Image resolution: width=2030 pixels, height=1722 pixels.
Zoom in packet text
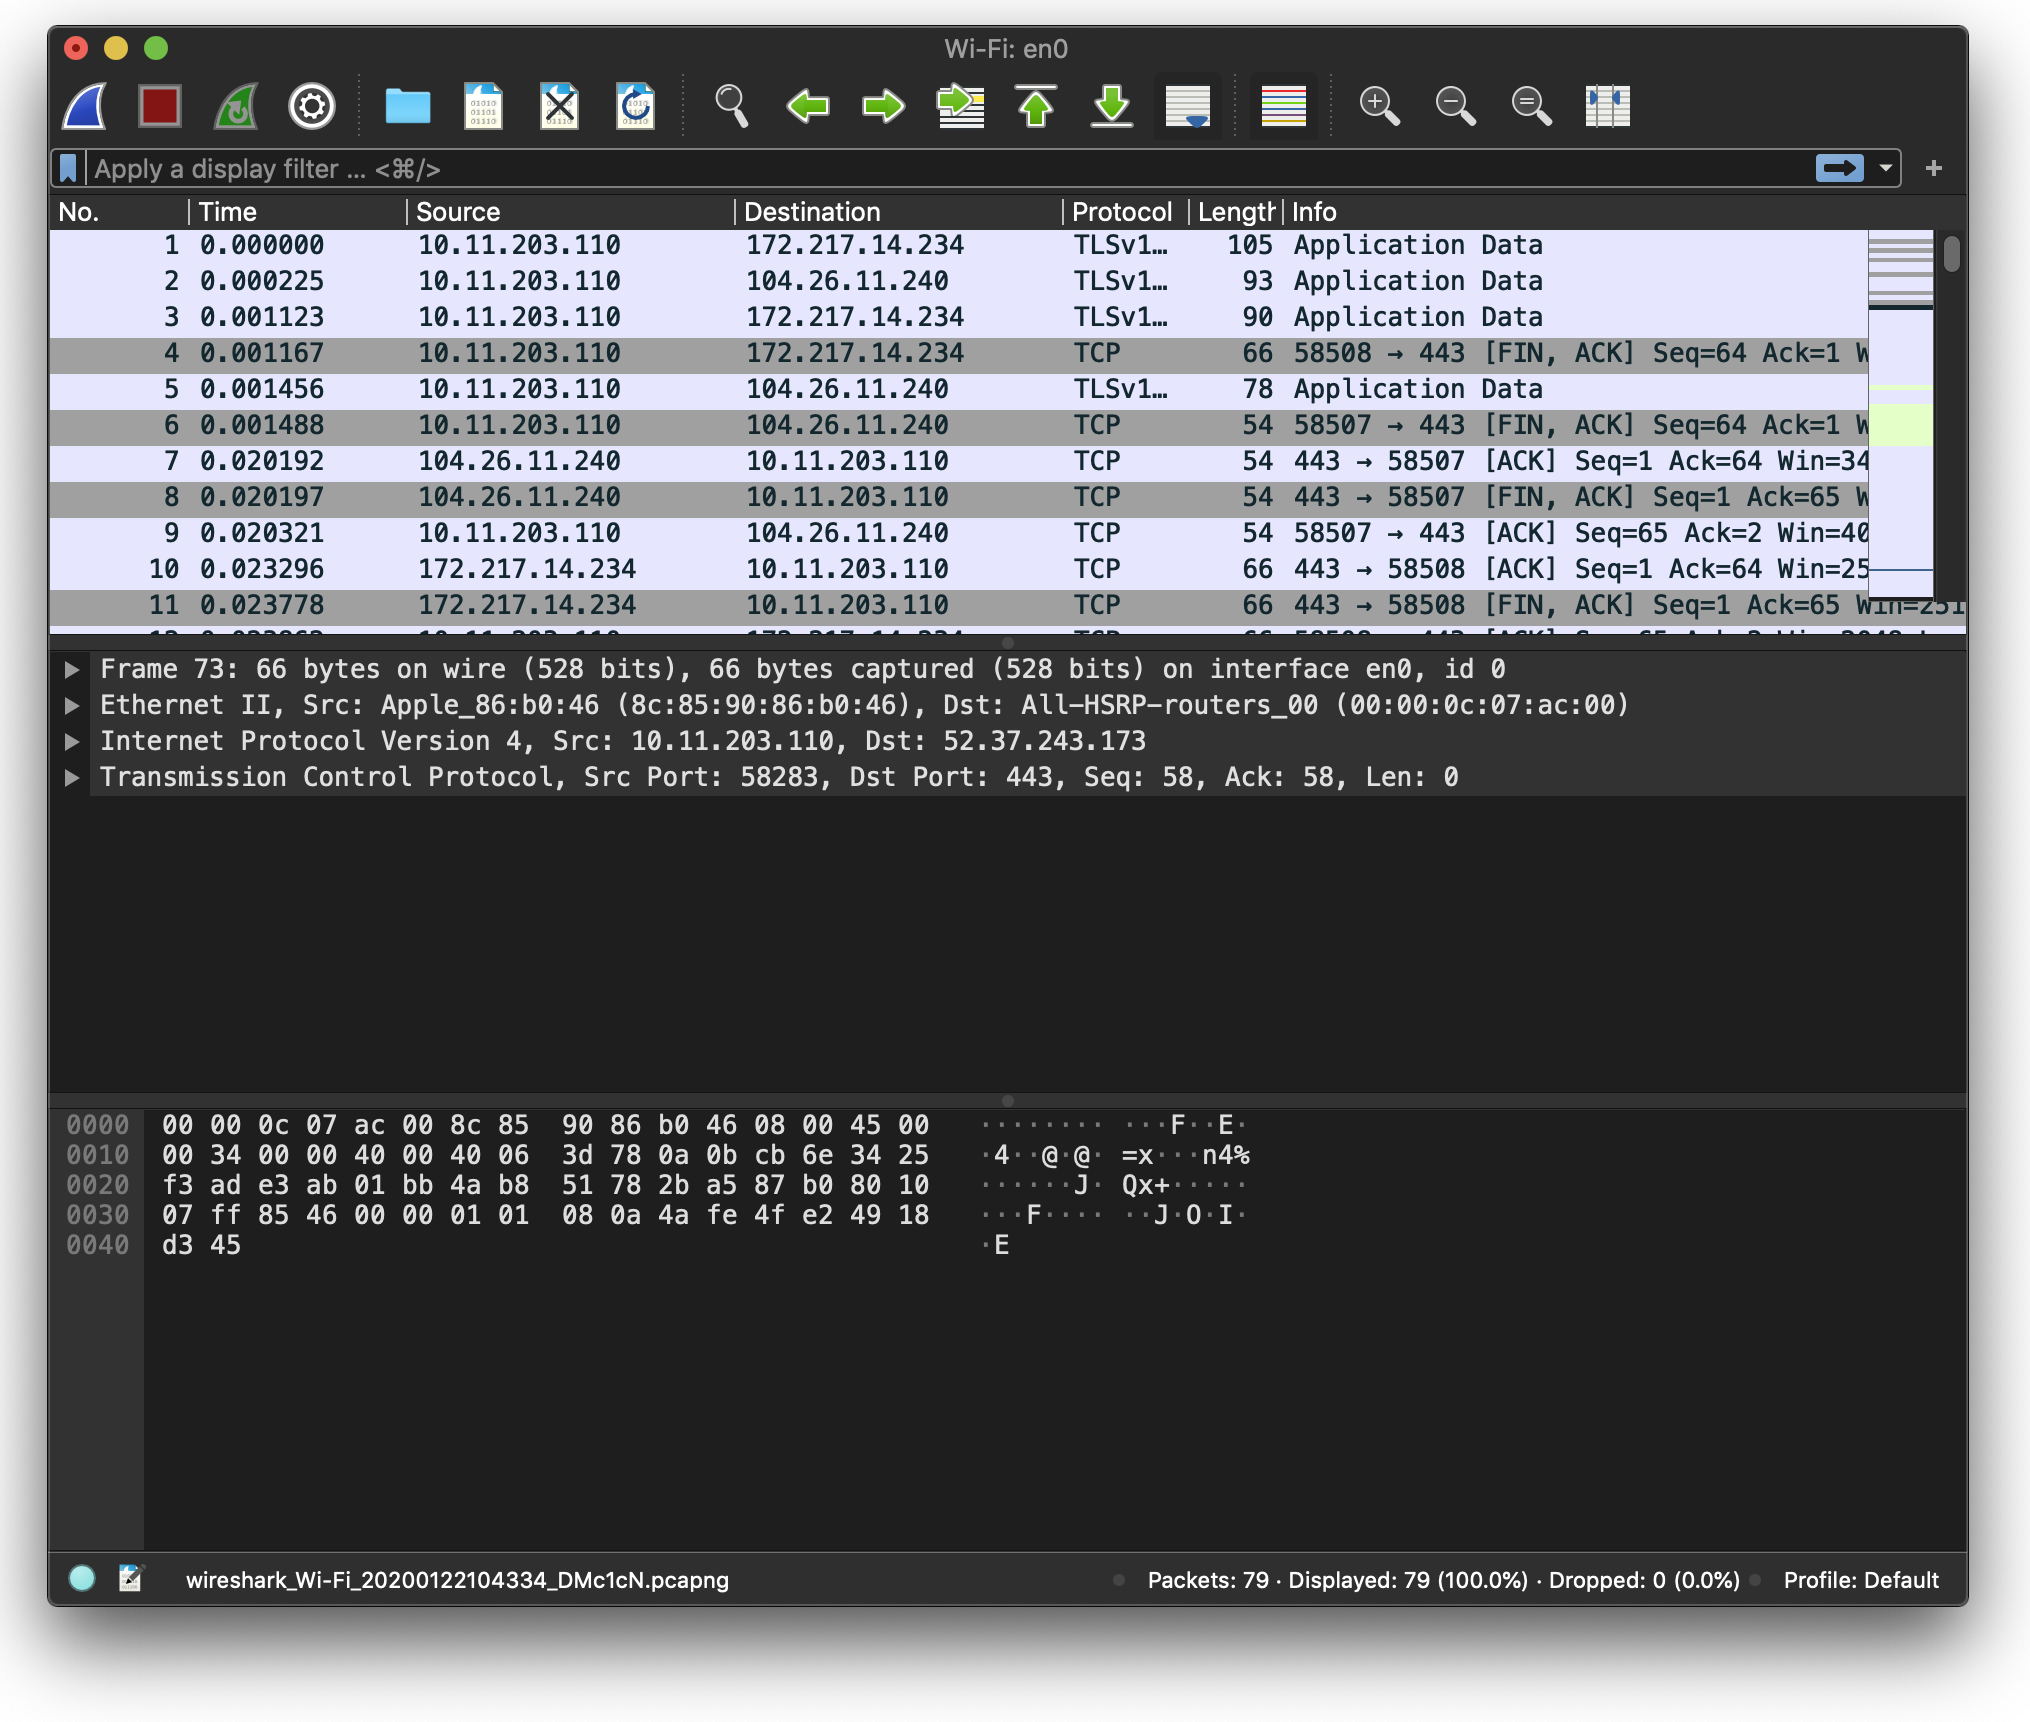tap(1379, 105)
